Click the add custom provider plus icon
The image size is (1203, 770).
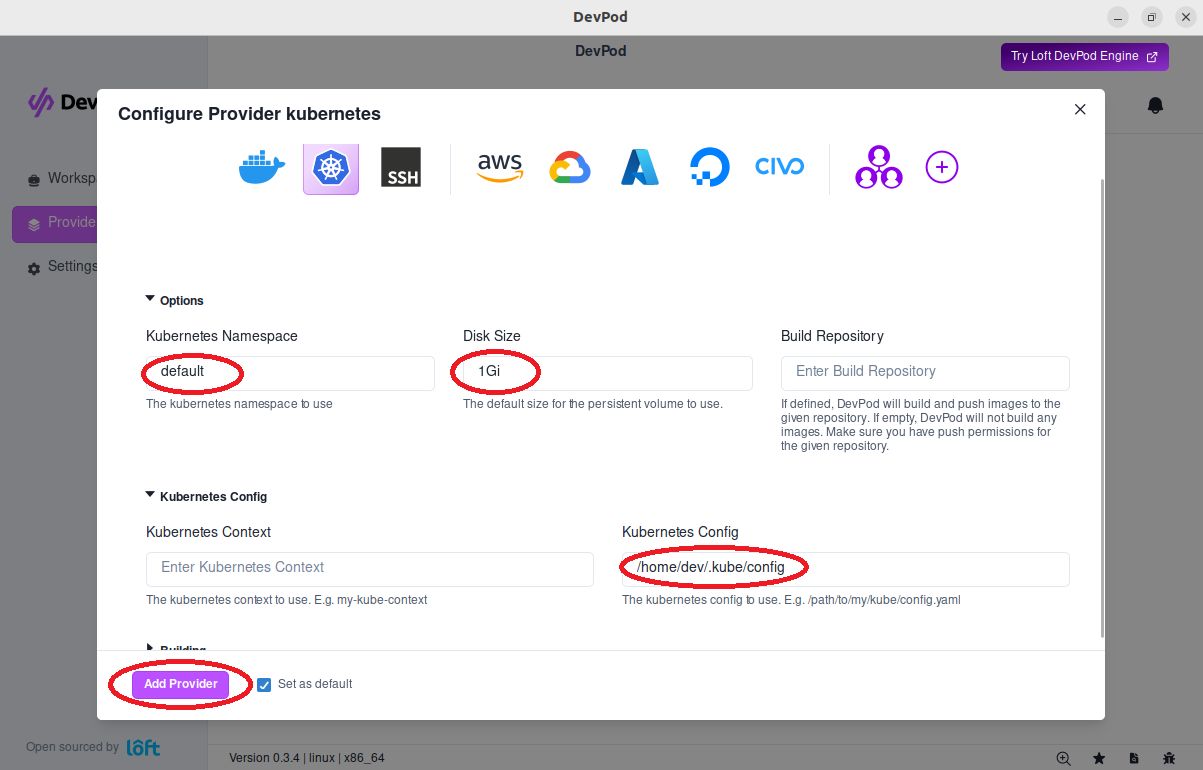point(941,167)
